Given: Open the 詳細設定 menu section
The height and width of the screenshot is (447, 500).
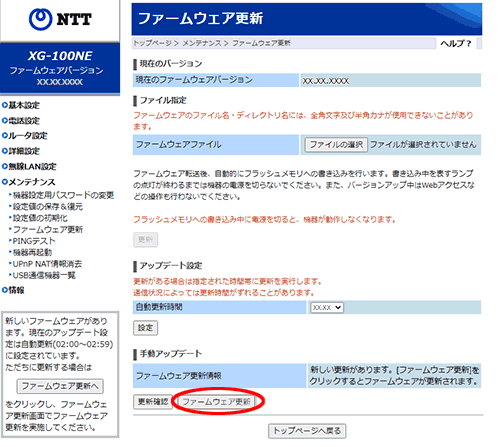Looking at the screenshot, I should point(21,151).
